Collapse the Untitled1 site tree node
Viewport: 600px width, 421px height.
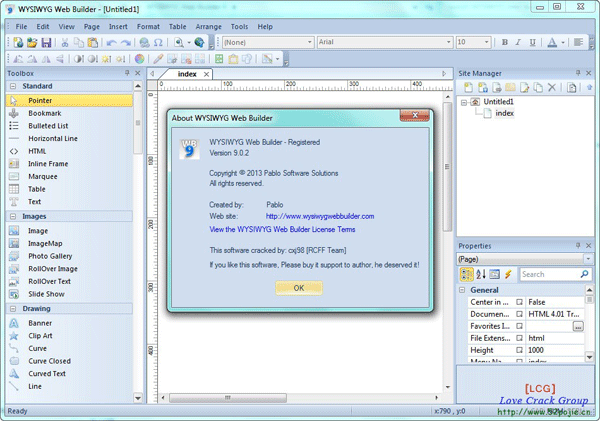click(465, 102)
